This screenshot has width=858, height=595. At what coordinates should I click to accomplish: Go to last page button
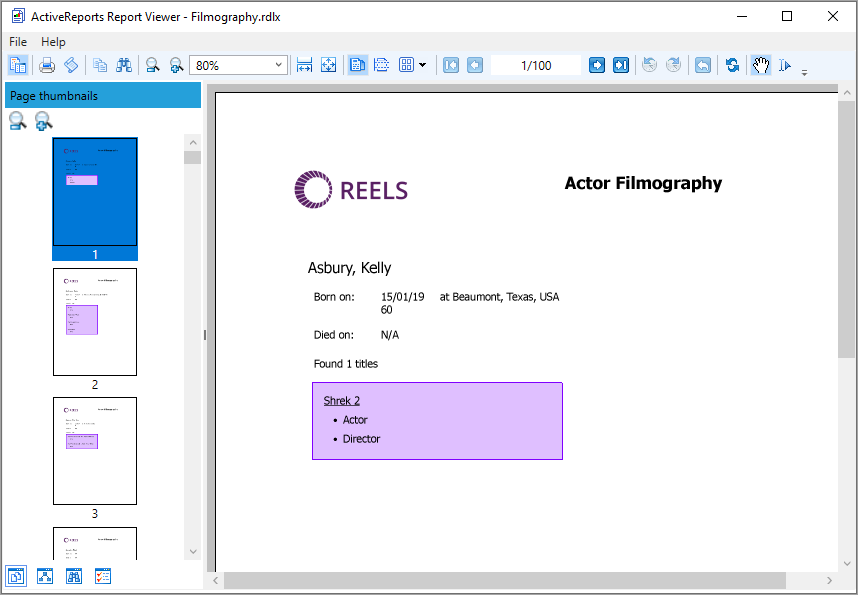coord(621,65)
